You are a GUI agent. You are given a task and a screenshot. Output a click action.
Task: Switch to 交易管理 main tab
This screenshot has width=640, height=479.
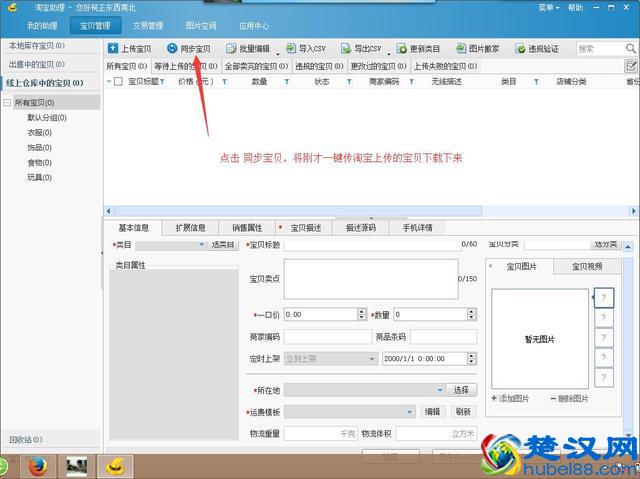pos(148,26)
